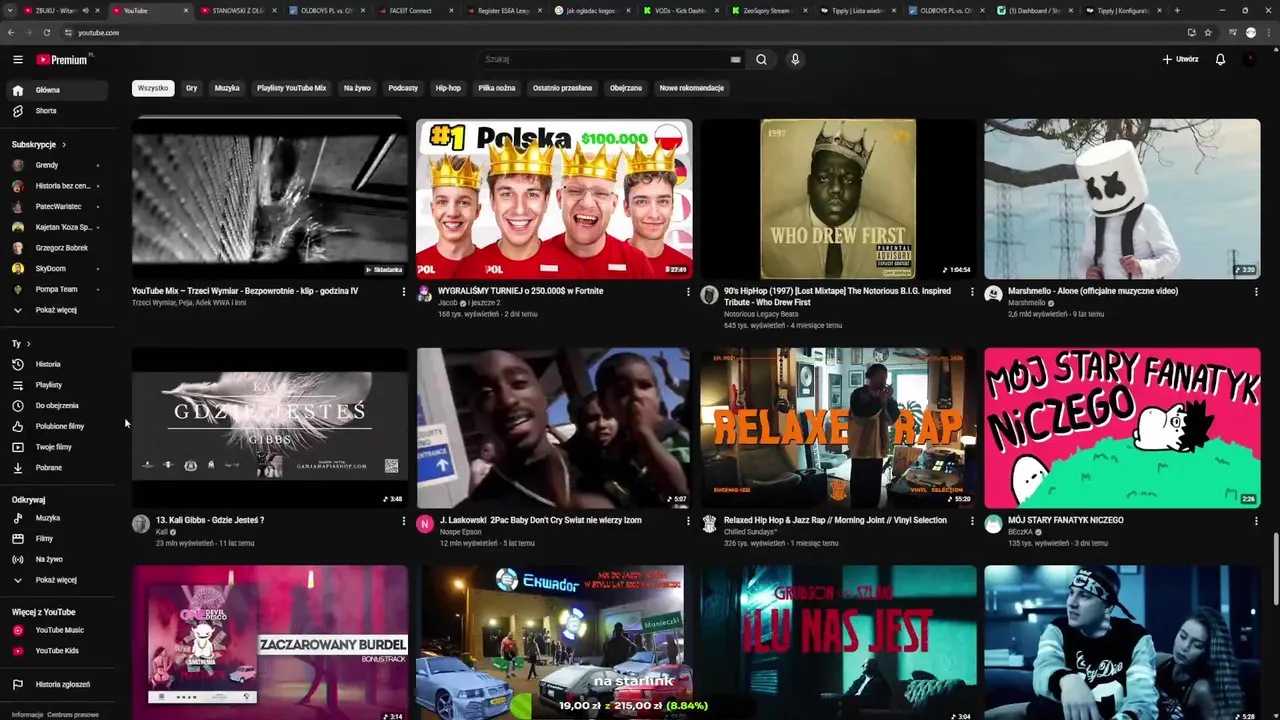
Task: Open Grendy subscription channel
Action: (x=56, y=165)
